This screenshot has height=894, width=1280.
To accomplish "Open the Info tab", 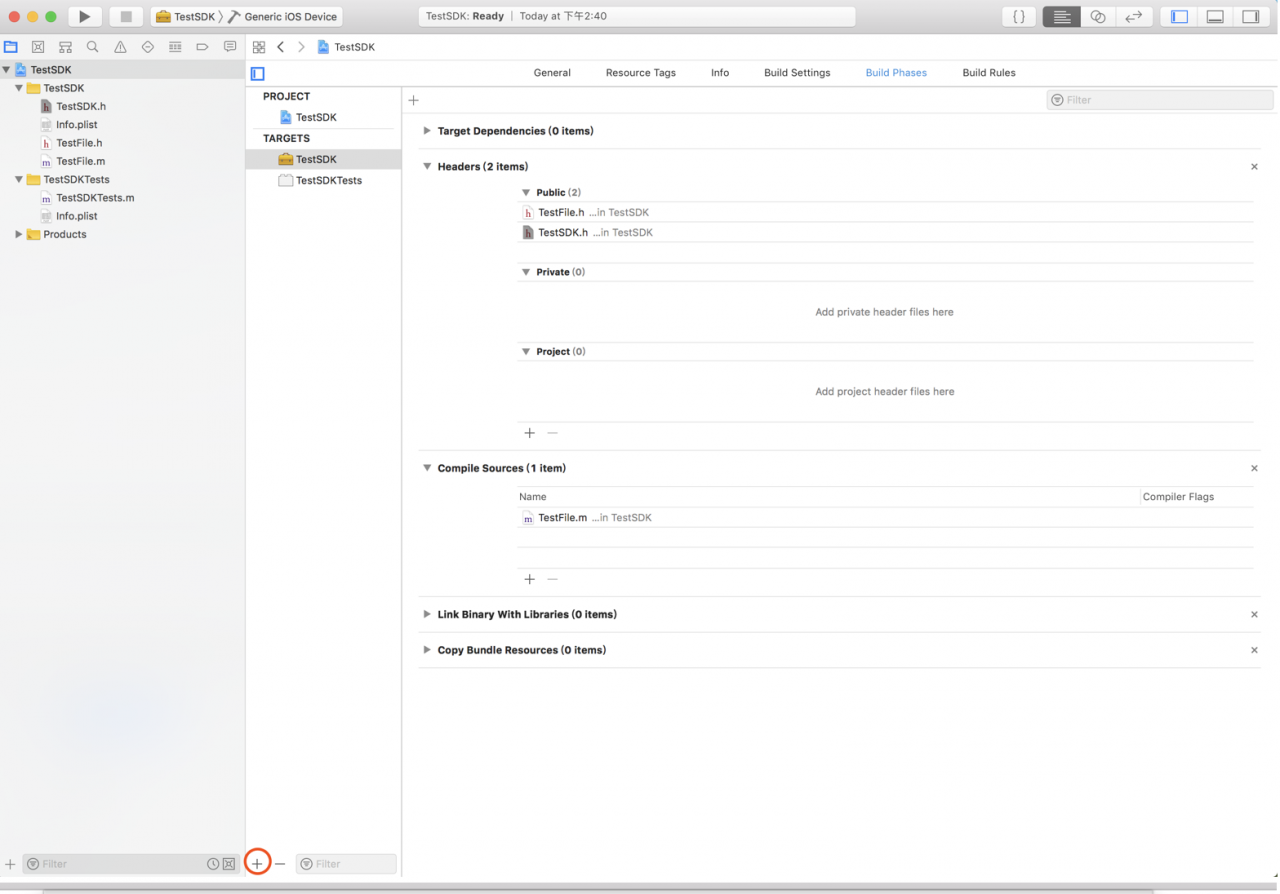I will 720,73.
